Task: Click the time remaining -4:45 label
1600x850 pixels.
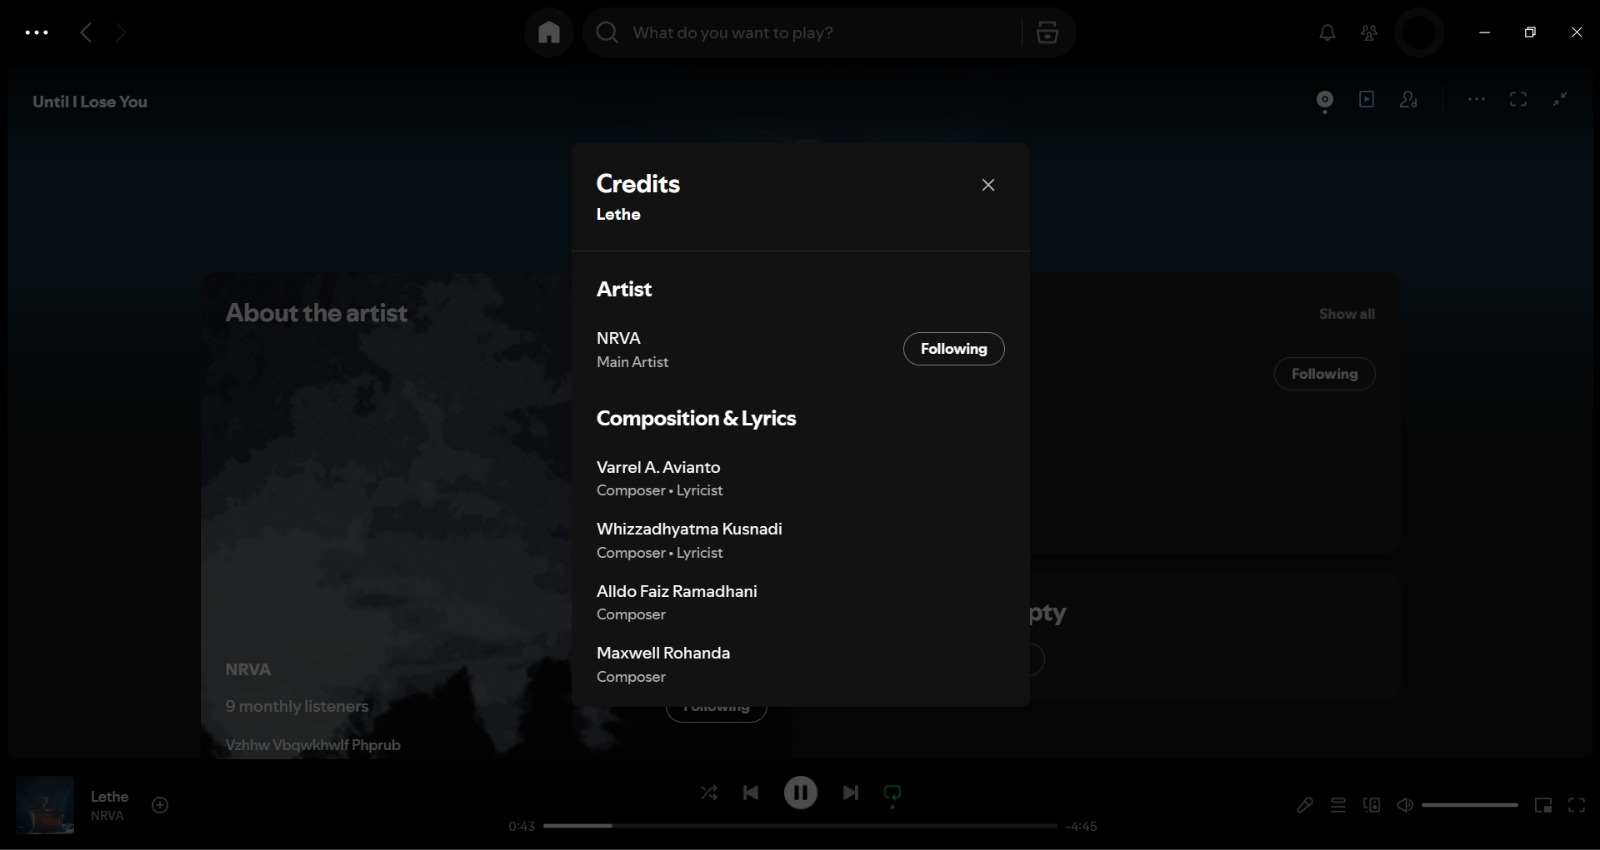Action: click(1081, 827)
